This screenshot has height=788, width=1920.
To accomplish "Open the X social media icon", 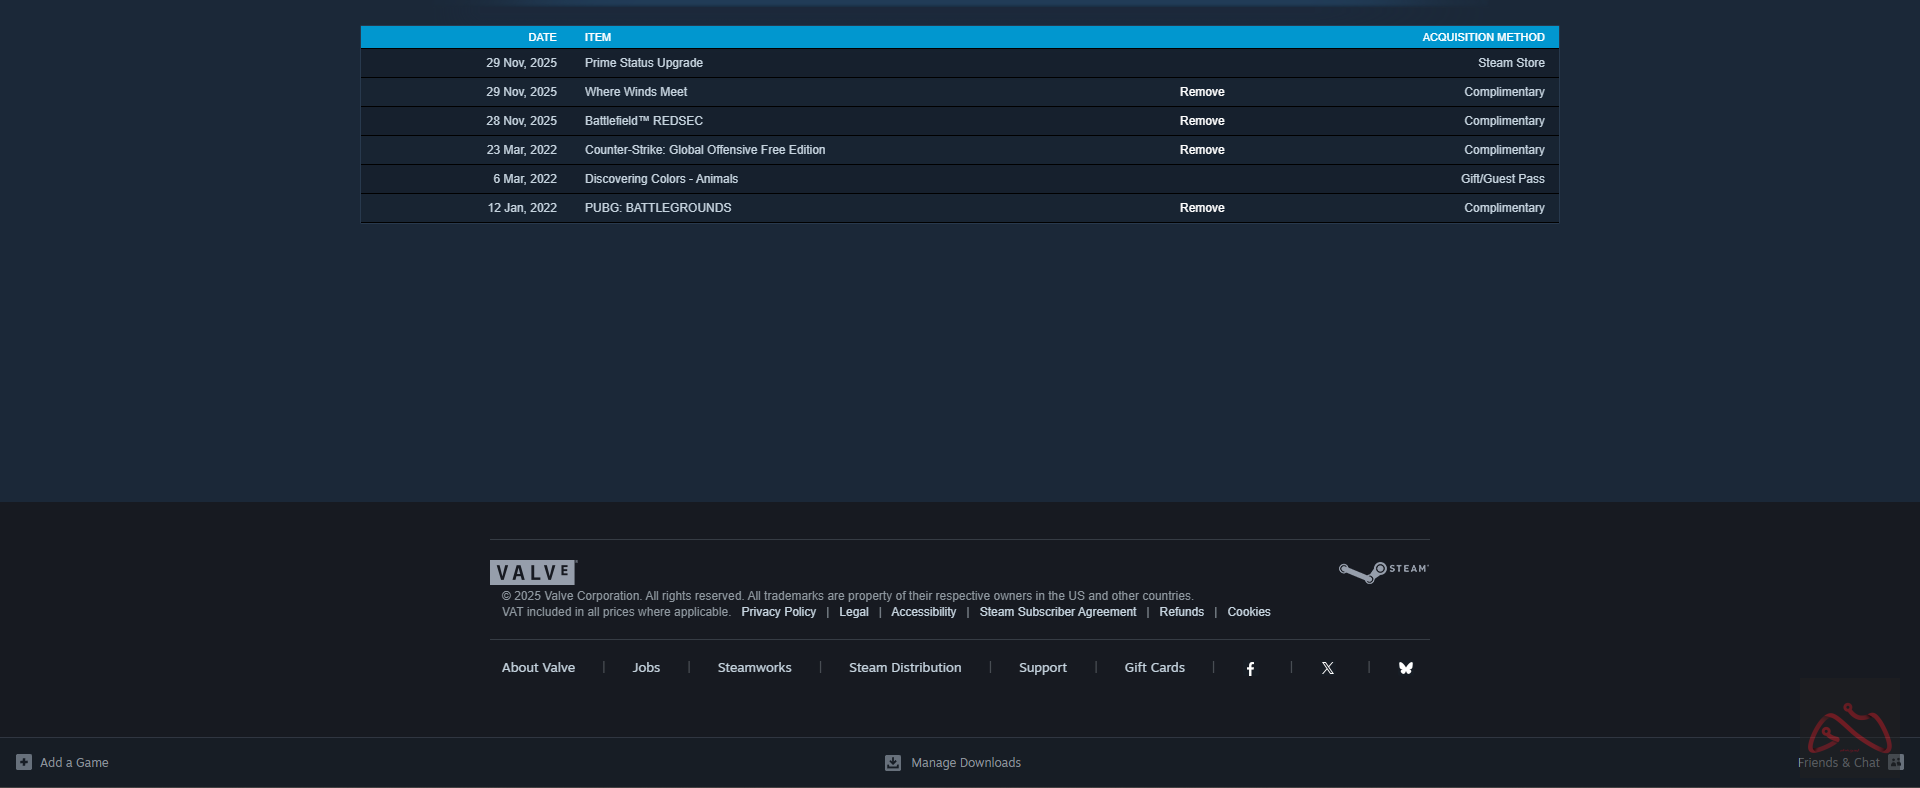I will click(1328, 668).
